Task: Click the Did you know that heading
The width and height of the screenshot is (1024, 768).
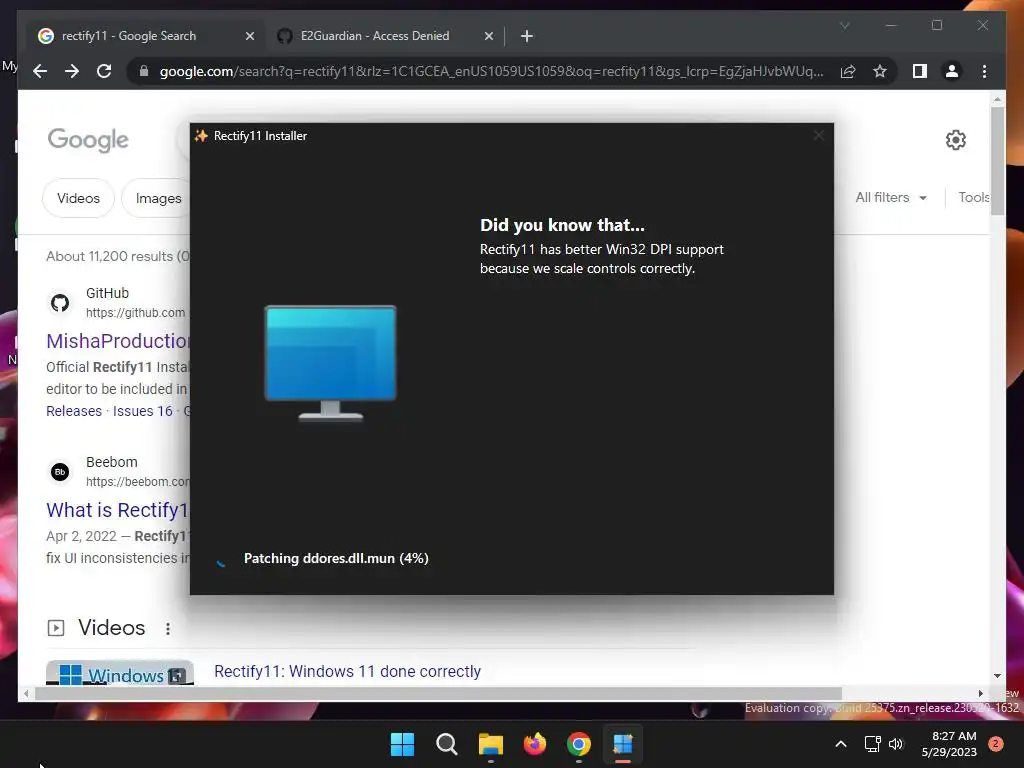Action: click(562, 225)
